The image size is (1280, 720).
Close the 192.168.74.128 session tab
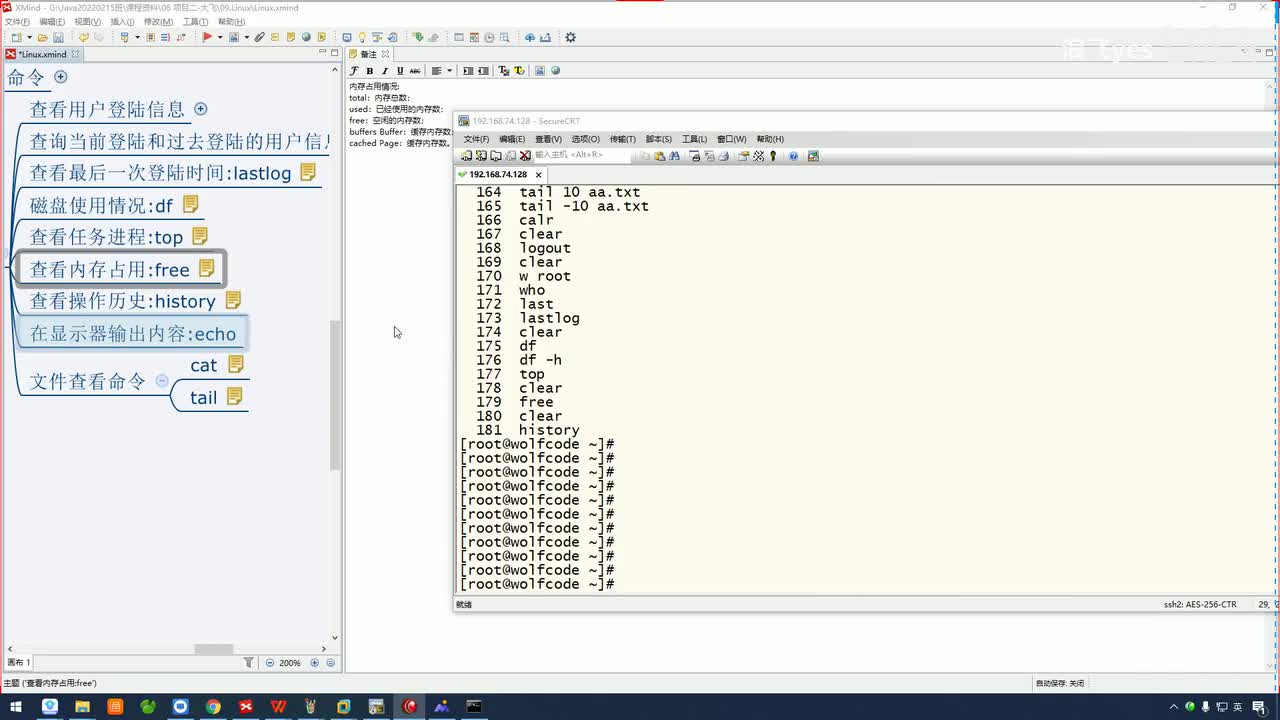tap(538, 174)
